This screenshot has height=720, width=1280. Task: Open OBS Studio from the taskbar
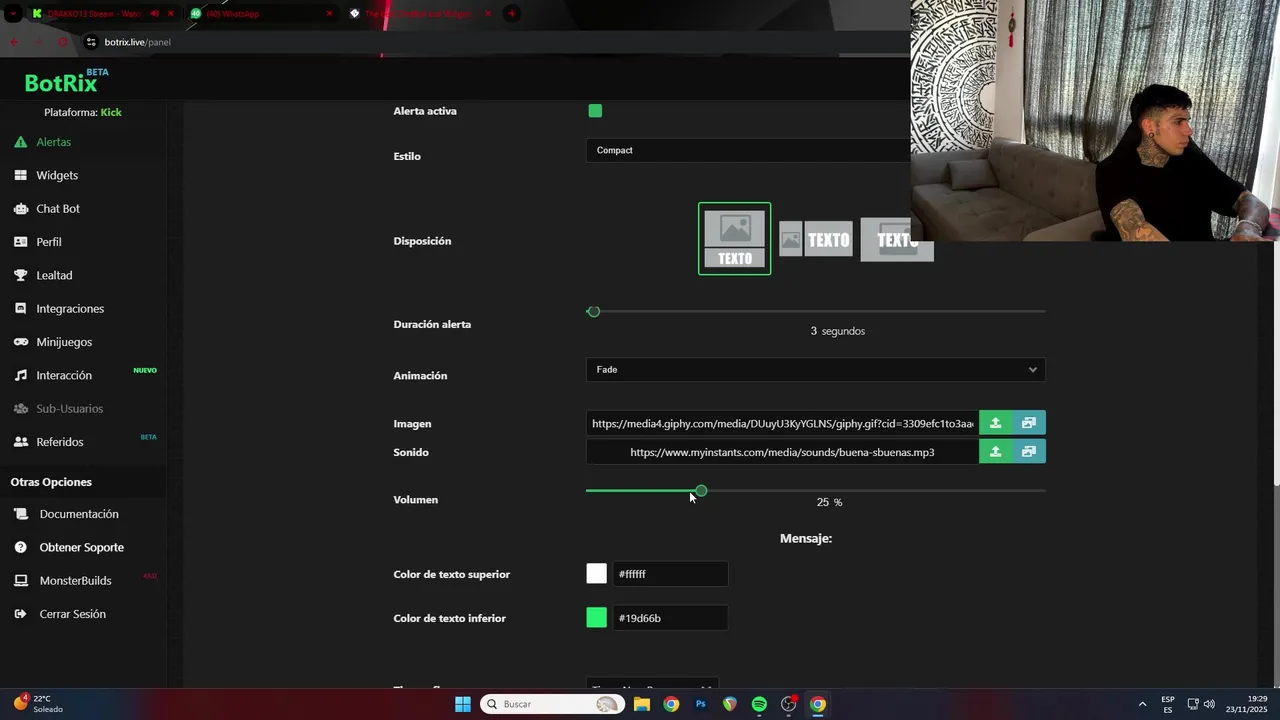(788, 704)
